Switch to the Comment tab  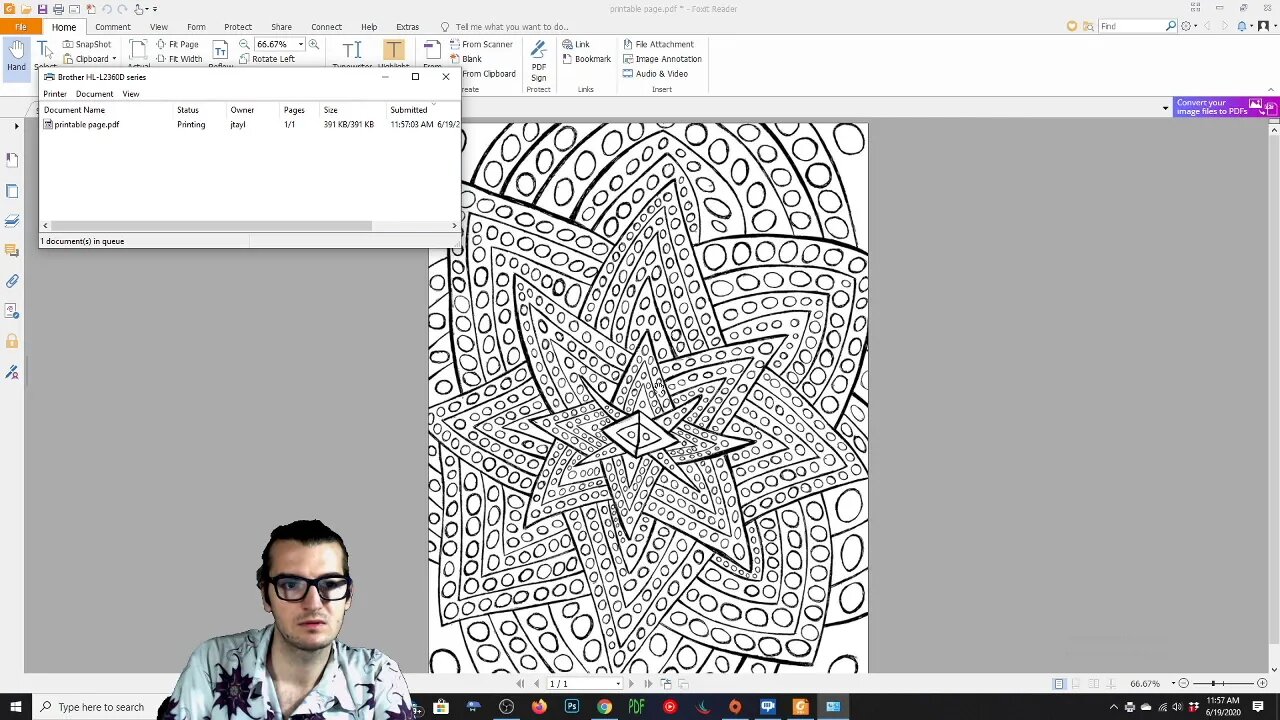113,27
